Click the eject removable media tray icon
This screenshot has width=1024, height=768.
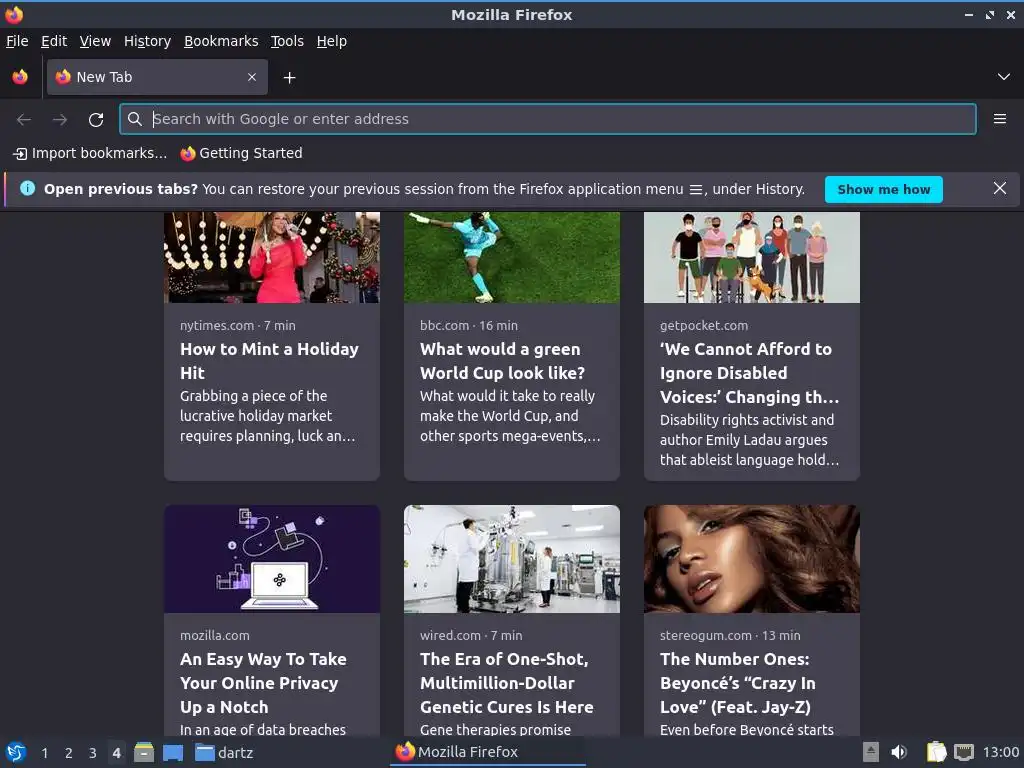[871, 752]
